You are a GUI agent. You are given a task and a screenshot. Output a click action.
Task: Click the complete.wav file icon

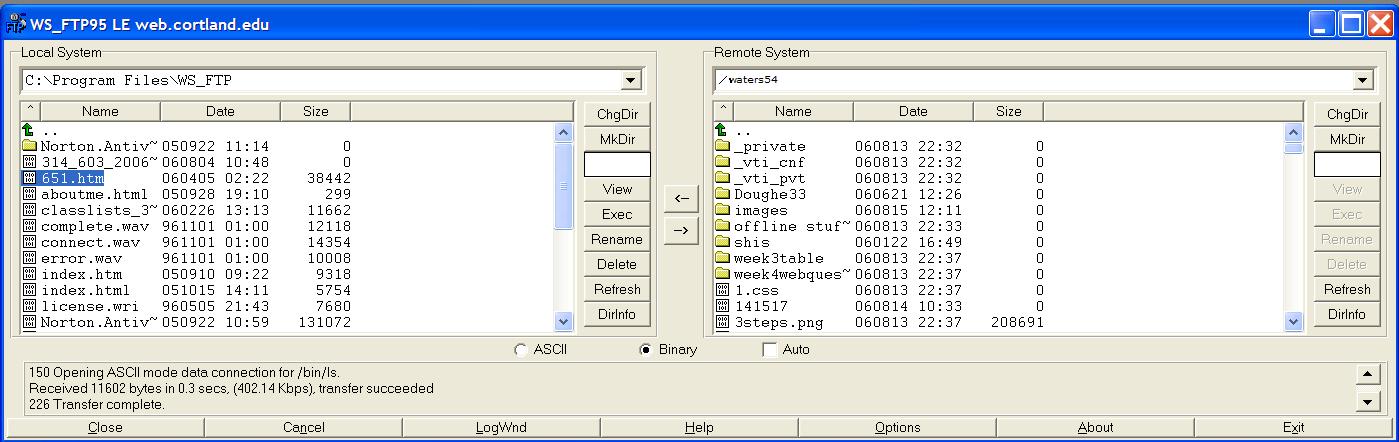click(29, 226)
